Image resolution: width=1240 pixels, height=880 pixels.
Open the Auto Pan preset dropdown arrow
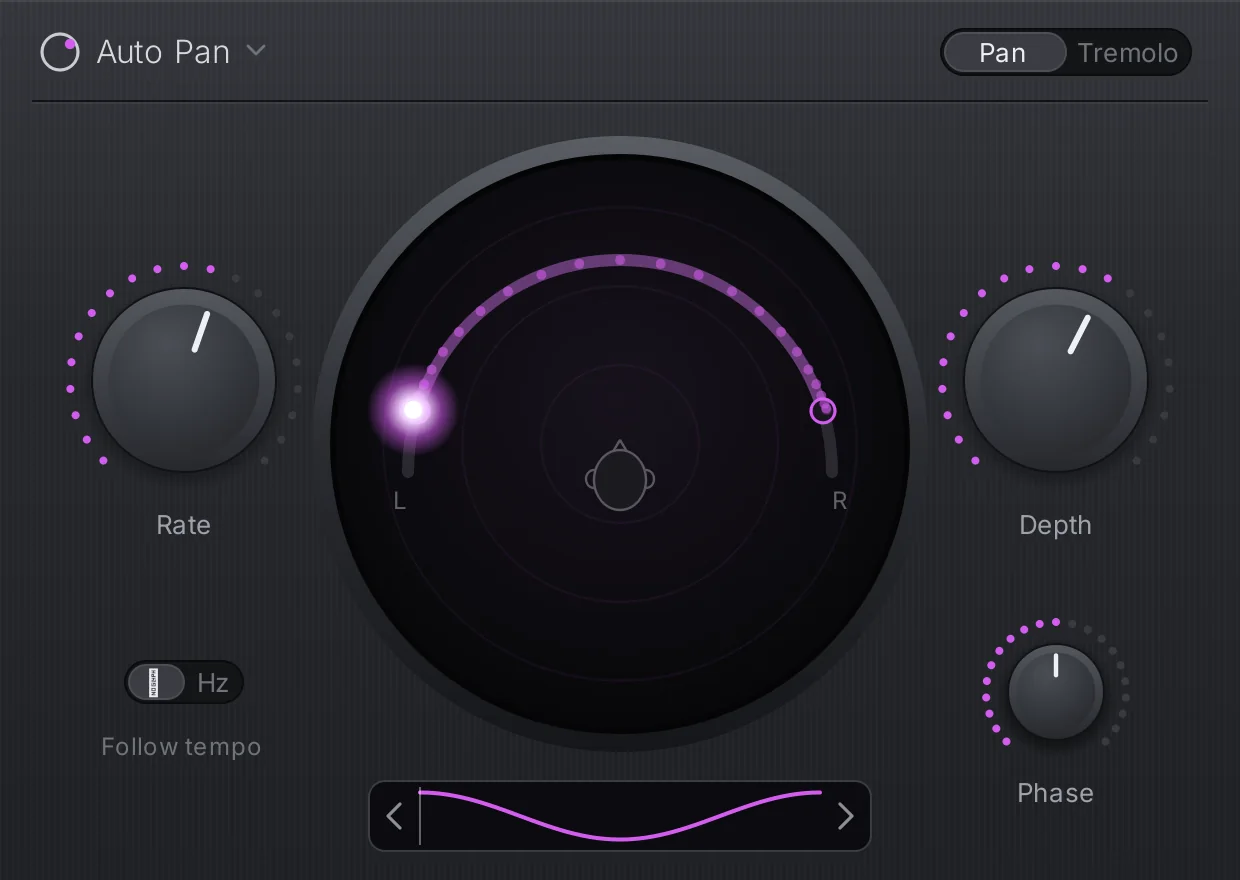point(256,50)
